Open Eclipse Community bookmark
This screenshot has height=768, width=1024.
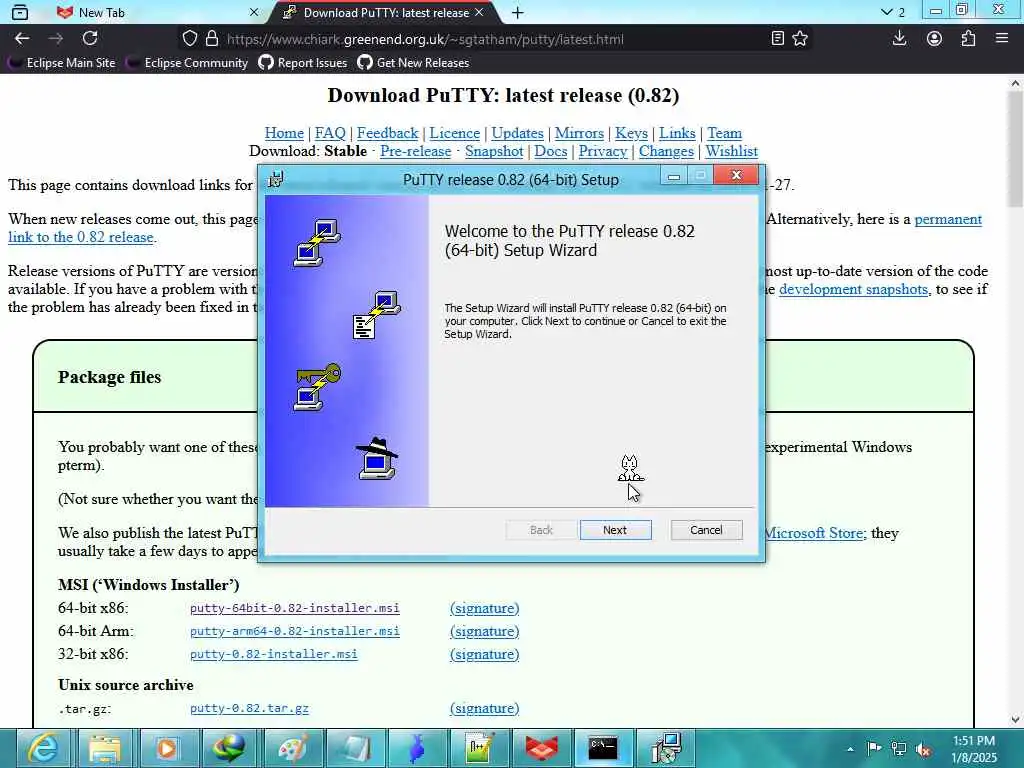pyautogui.click(x=188, y=63)
